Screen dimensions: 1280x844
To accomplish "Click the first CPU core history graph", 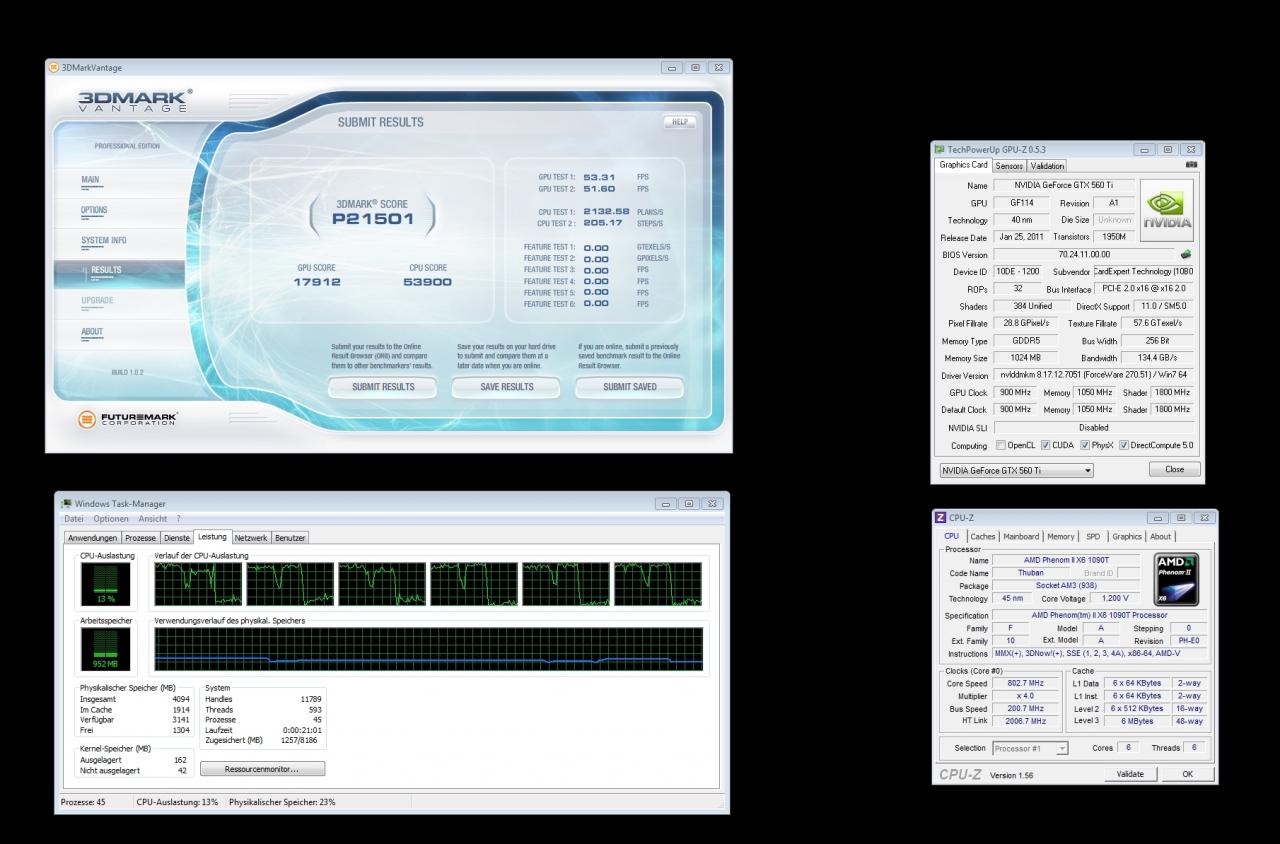I will coord(198,584).
